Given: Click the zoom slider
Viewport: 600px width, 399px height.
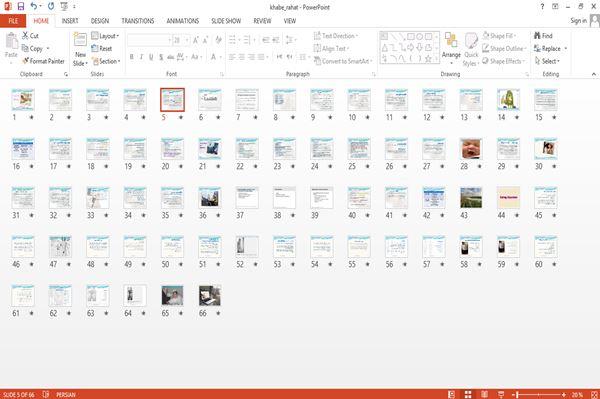Looking at the screenshot, I should pos(539,394).
